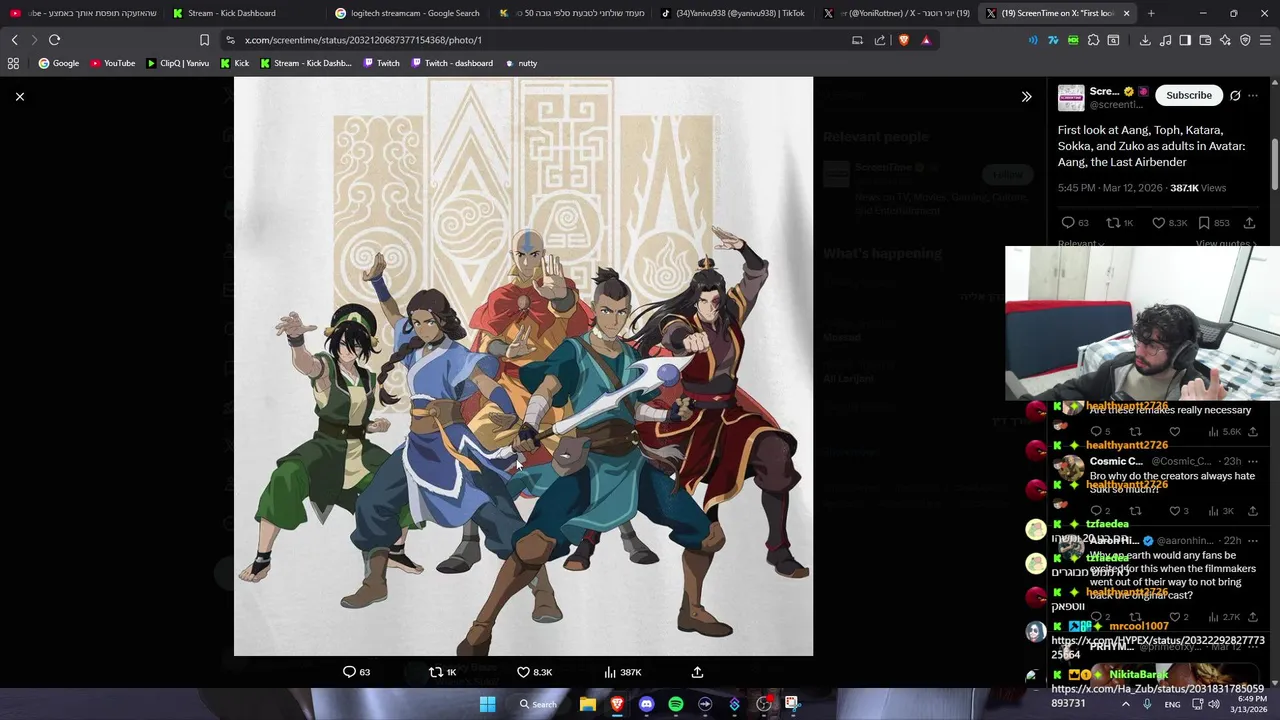
Task: Open File Explorer from the taskbar
Action: (588, 704)
